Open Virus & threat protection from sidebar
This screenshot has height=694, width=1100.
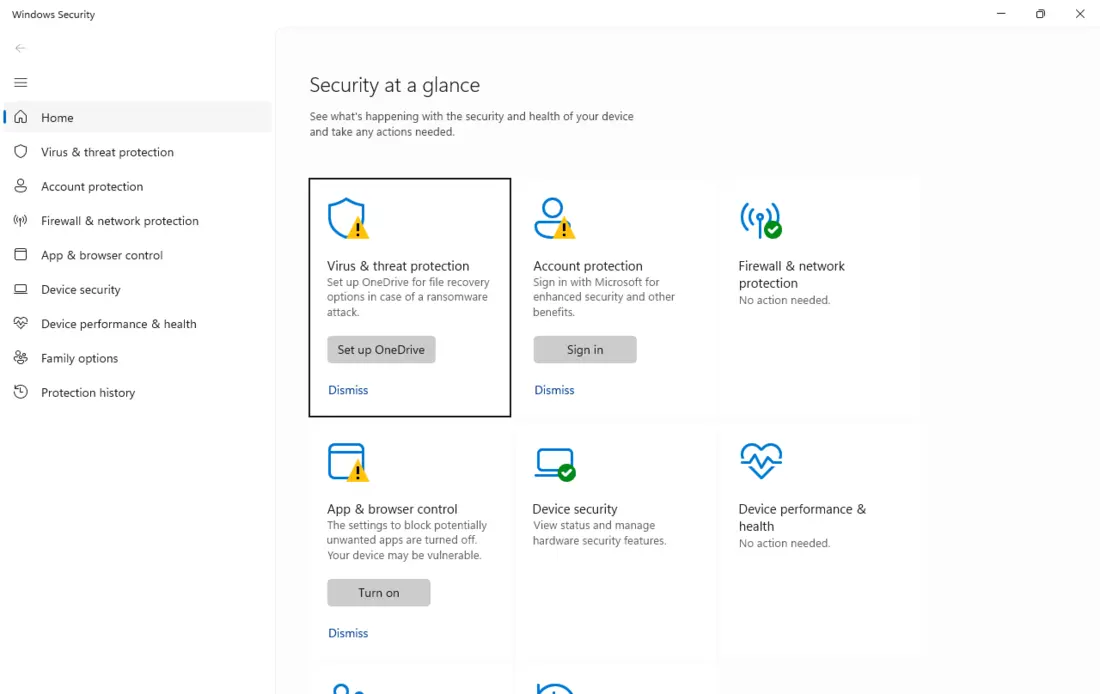pos(138,152)
